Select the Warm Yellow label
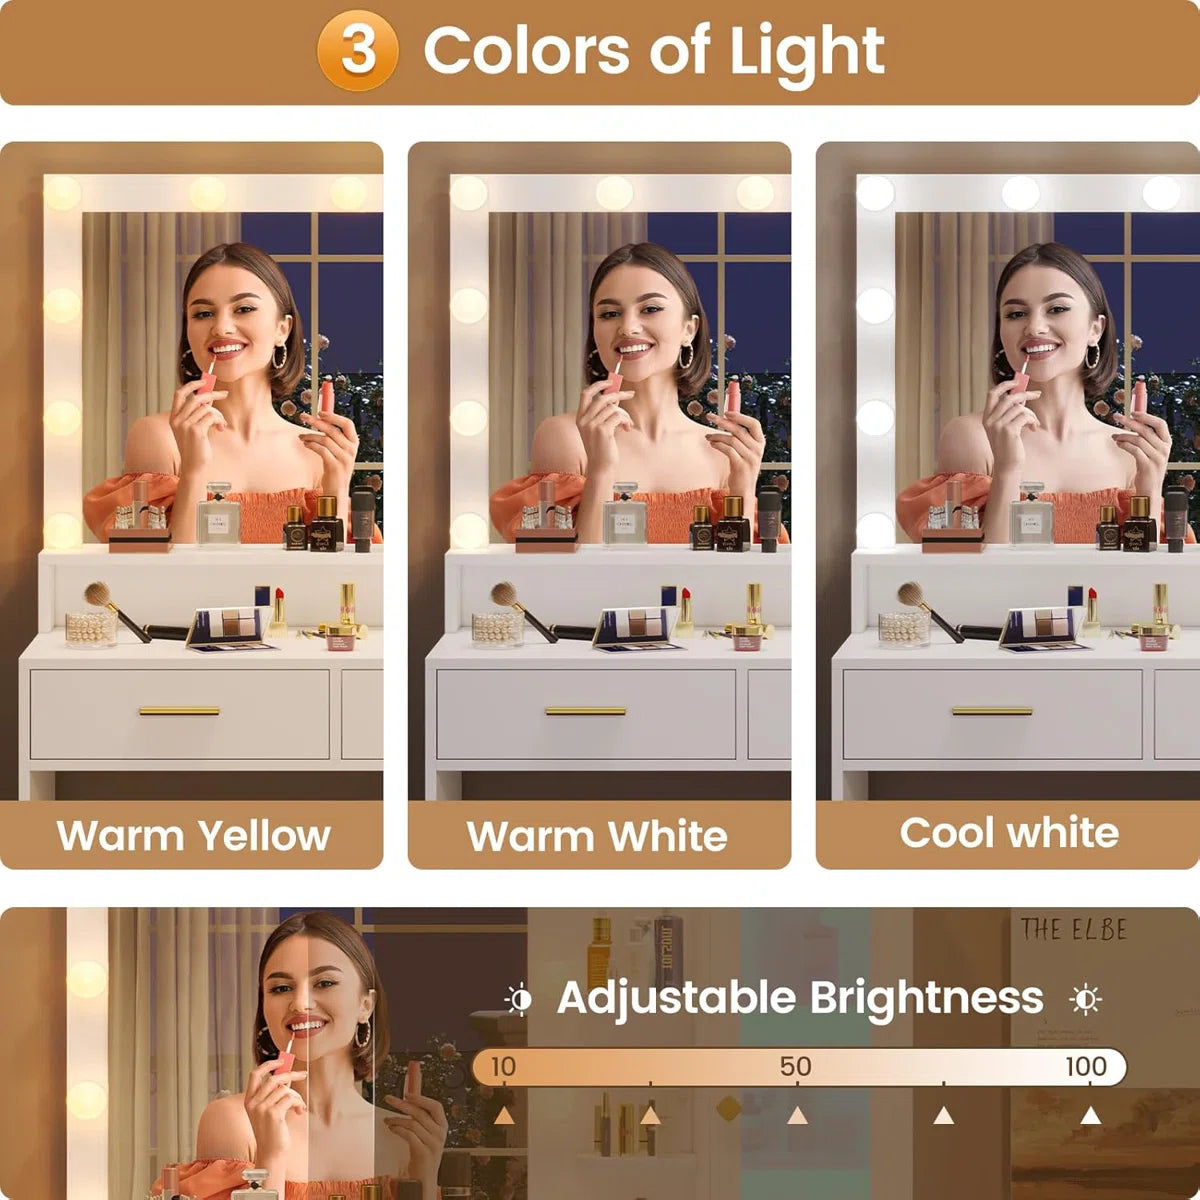The width and height of the screenshot is (1200, 1200). pyautogui.click(x=193, y=835)
